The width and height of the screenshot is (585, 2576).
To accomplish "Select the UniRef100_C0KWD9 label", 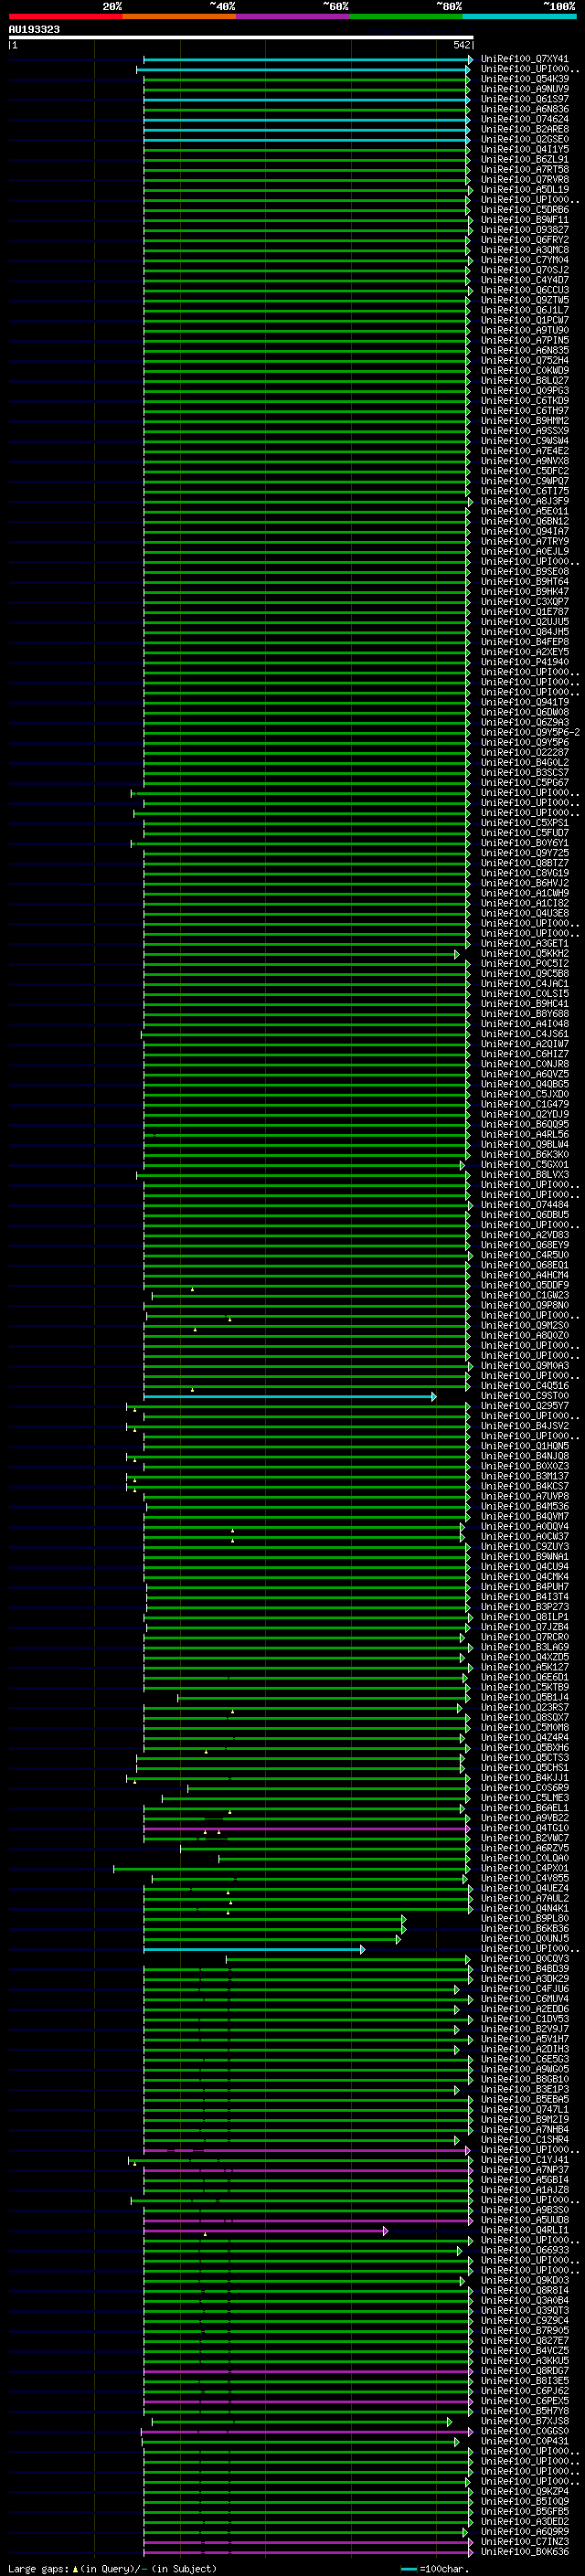I will coord(525,371).
